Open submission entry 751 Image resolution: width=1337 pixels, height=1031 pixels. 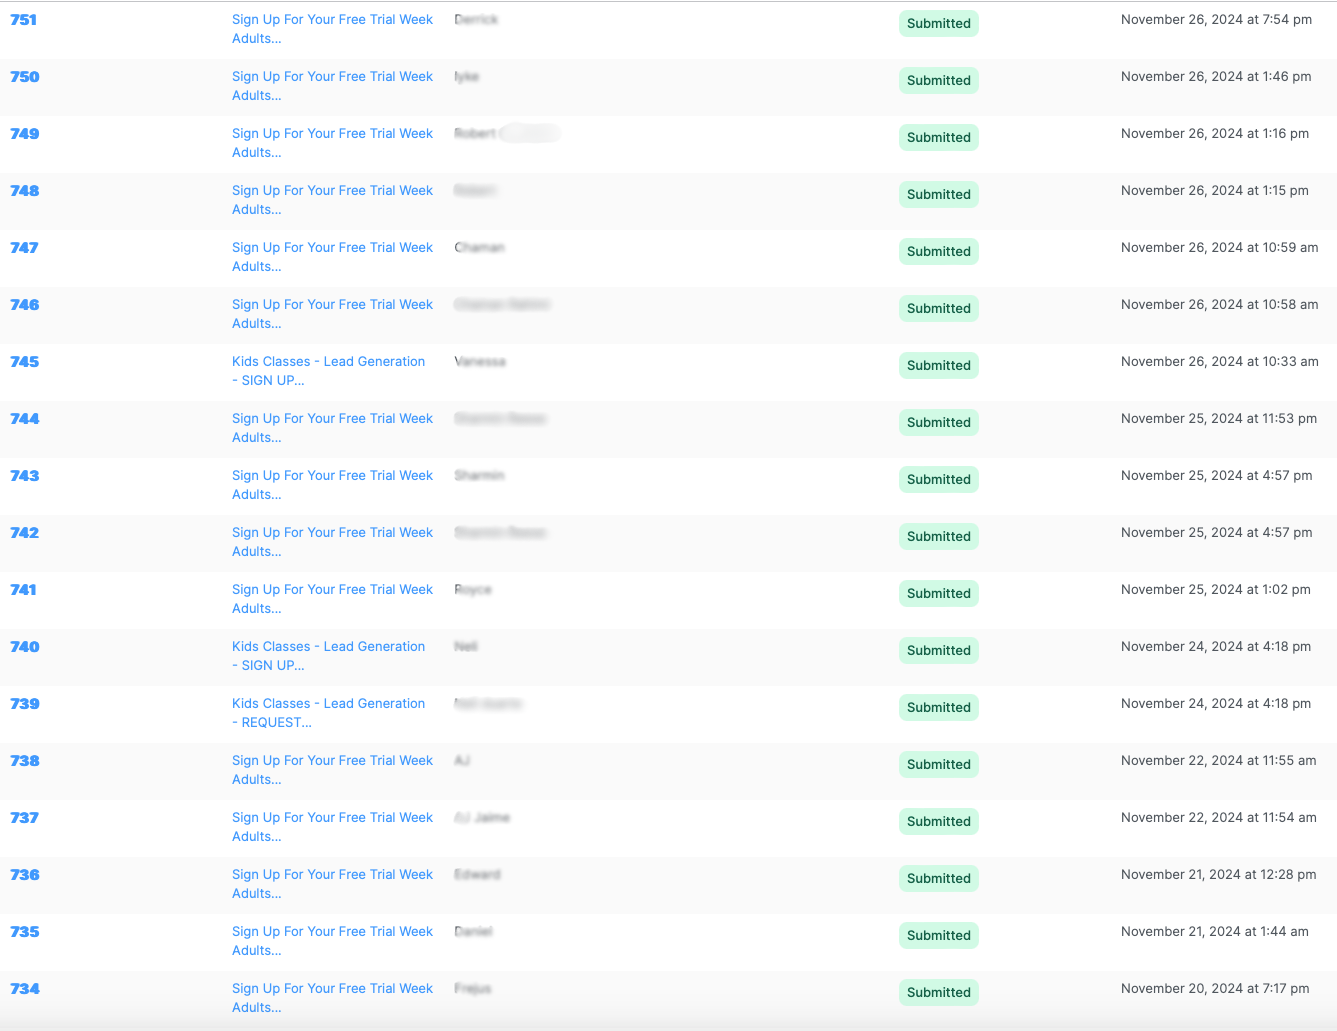23,20
